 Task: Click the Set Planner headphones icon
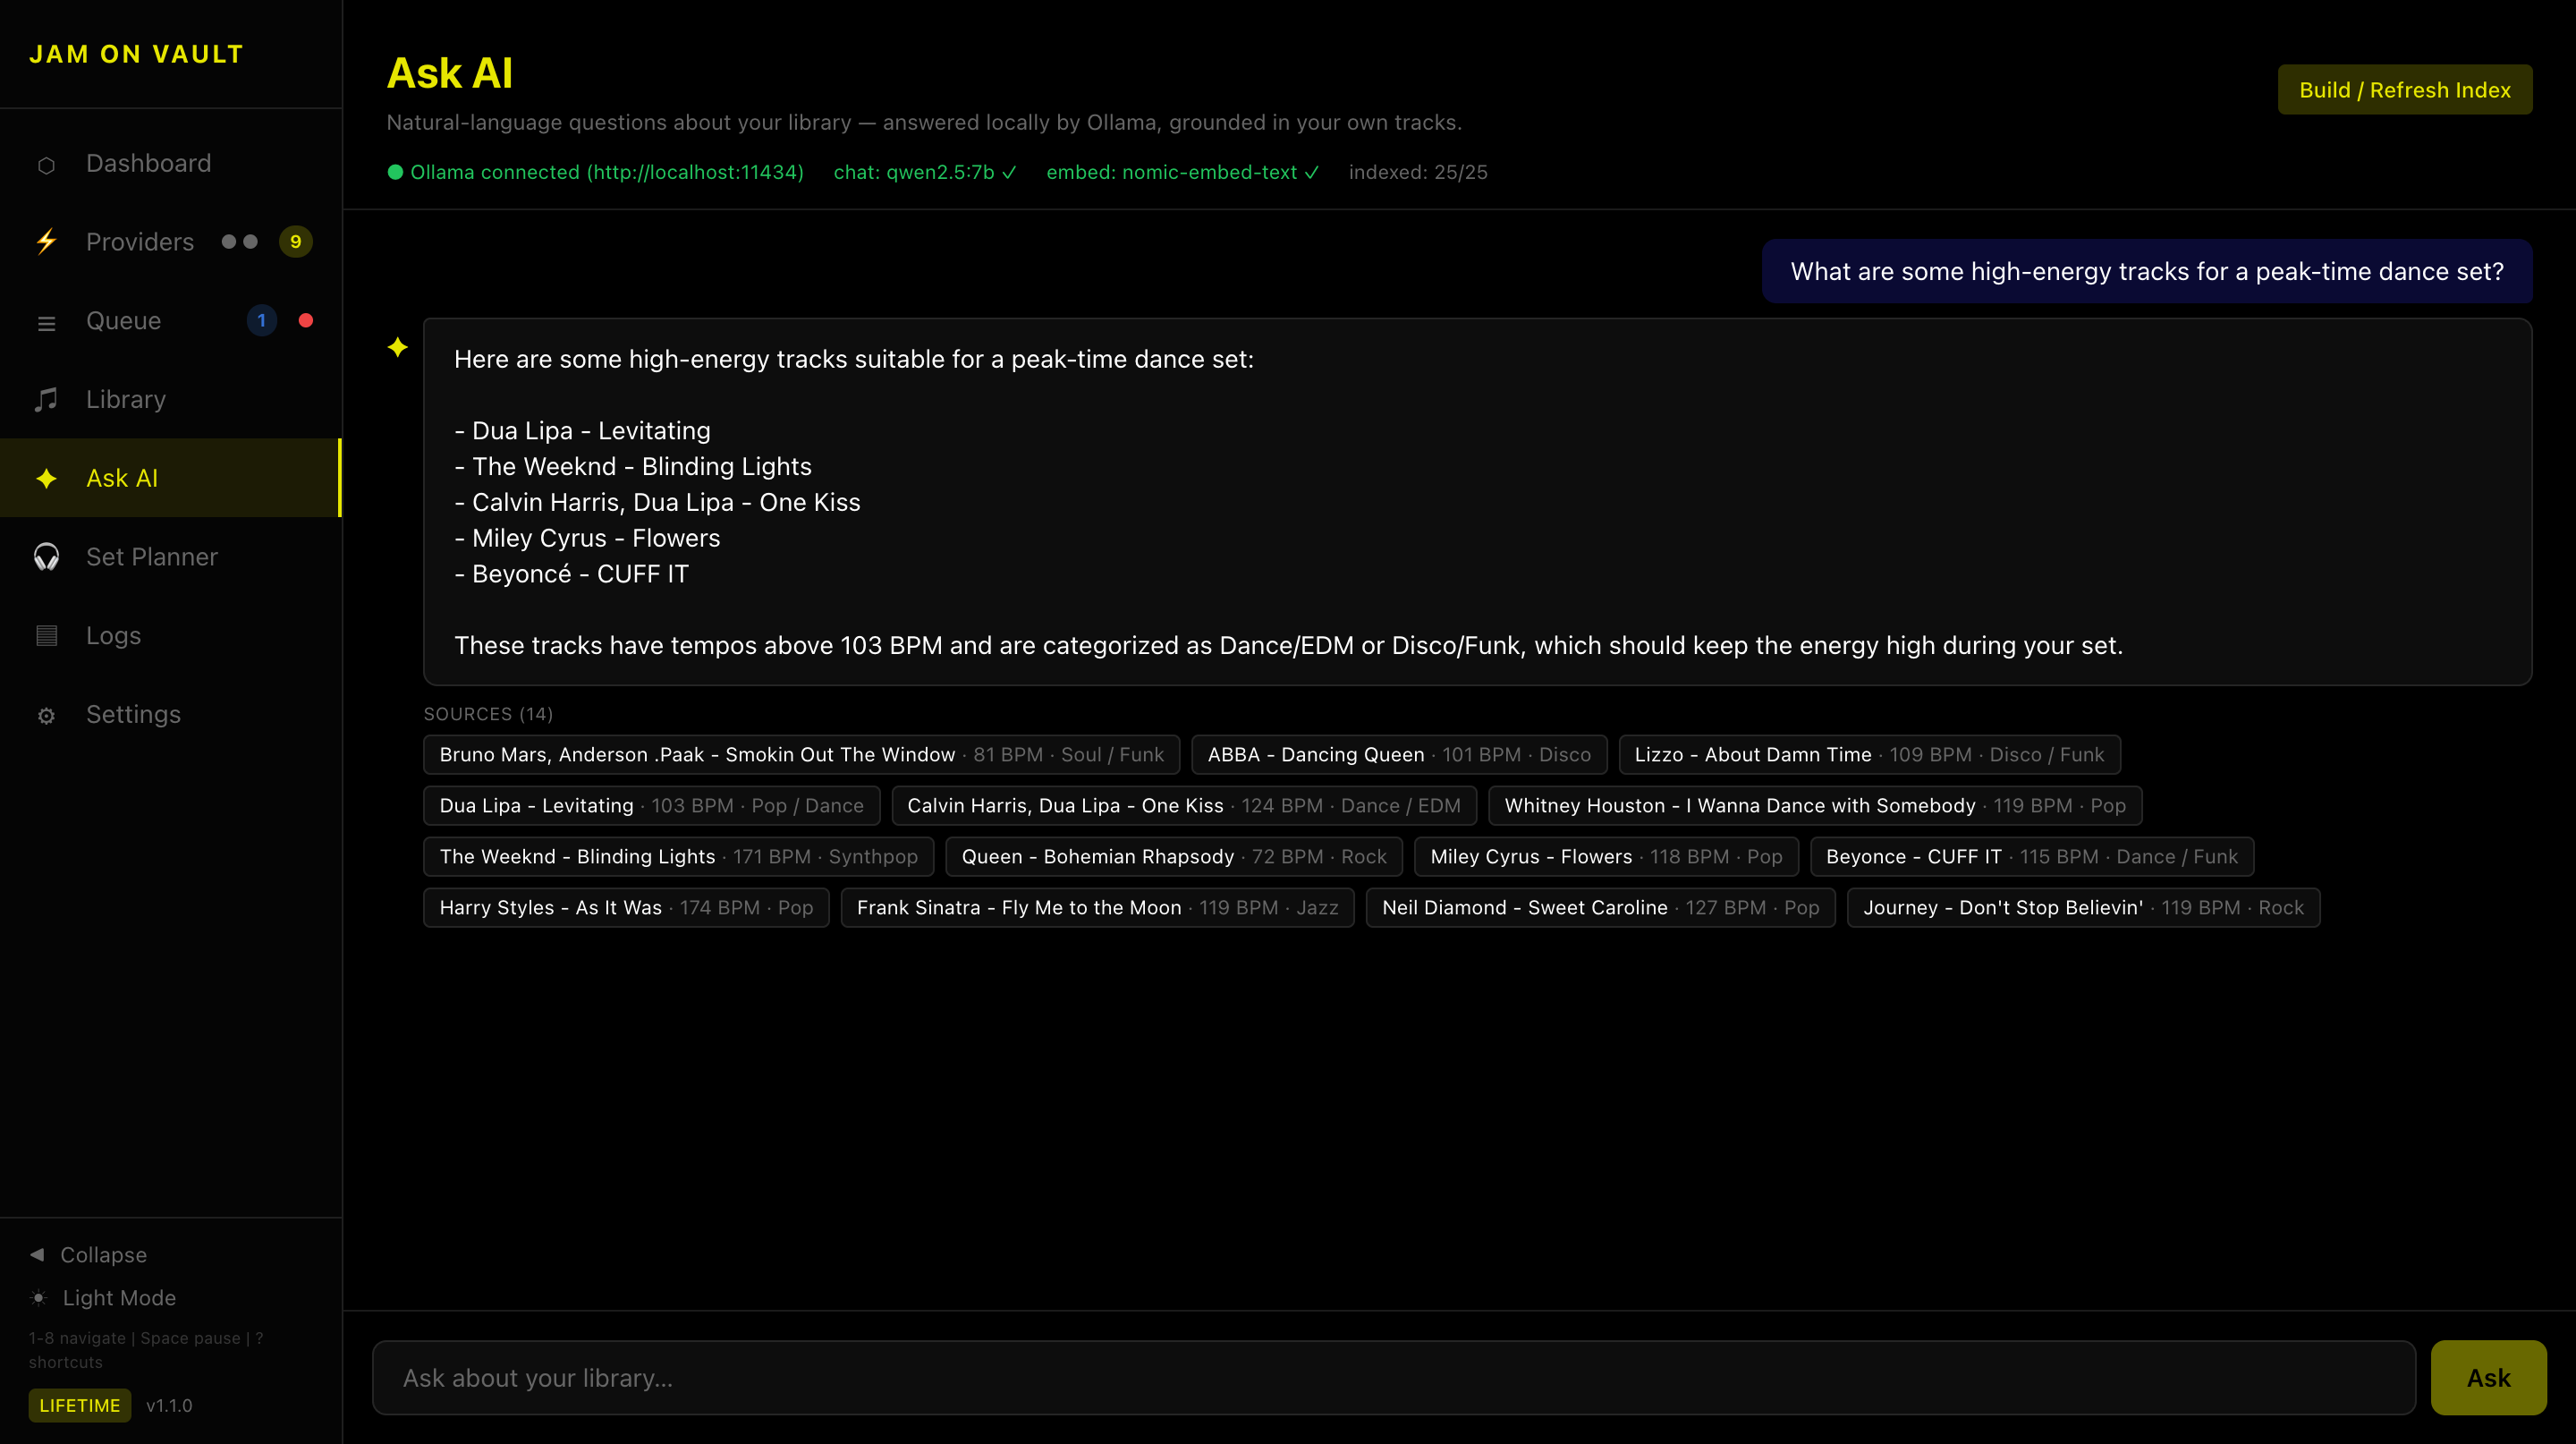click(46, 557)
